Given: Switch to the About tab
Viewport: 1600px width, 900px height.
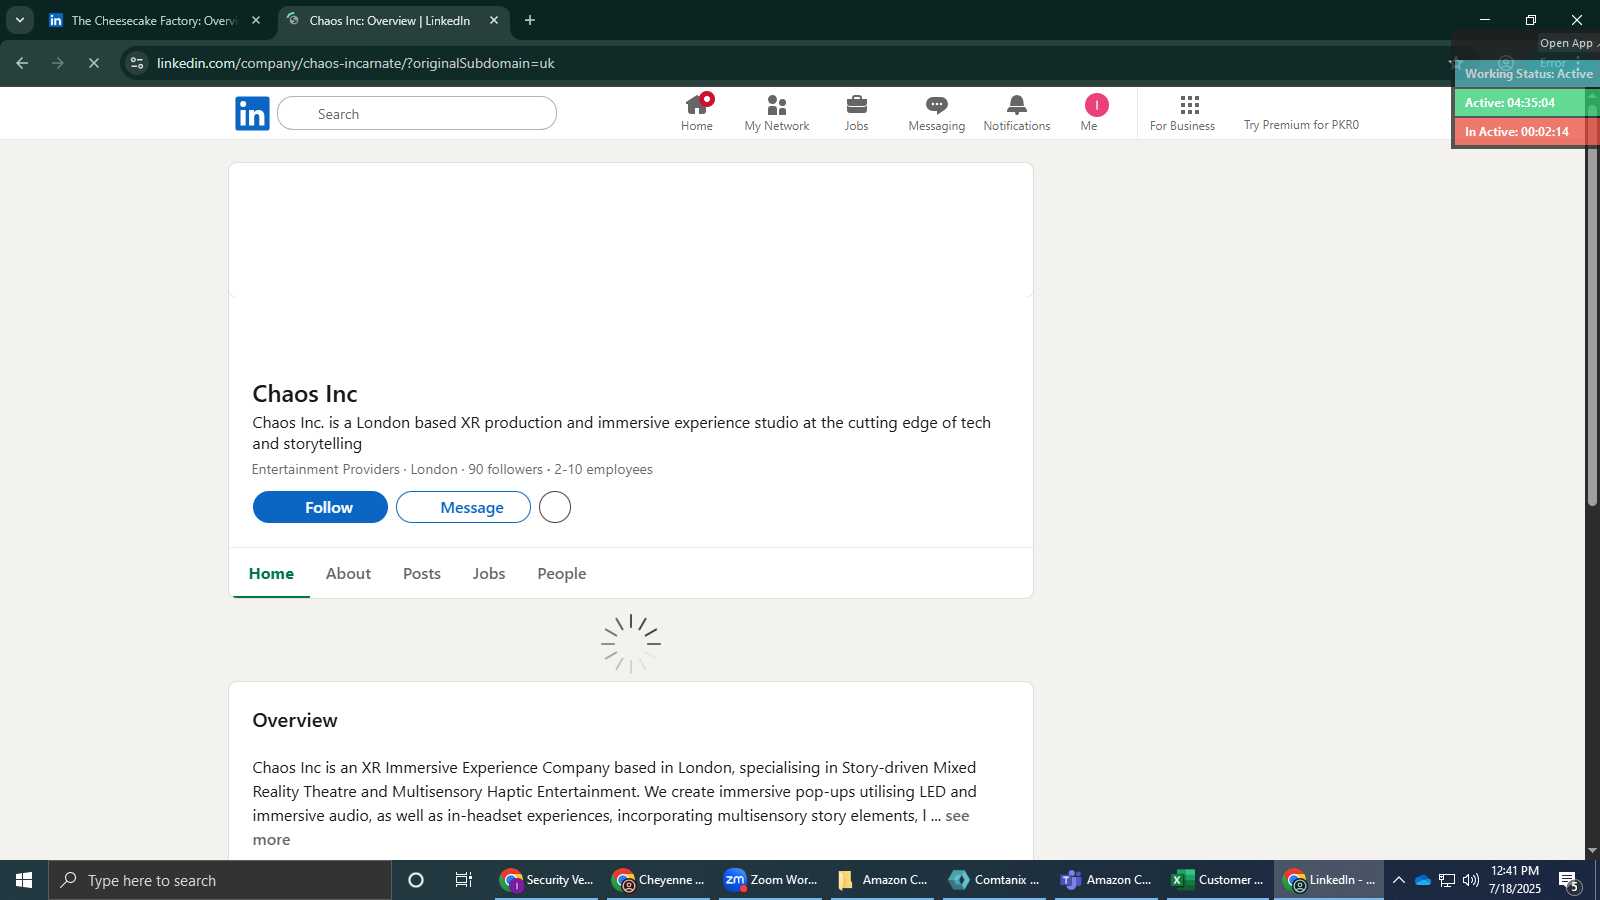Looking at the screenshot, I should 348,573.
